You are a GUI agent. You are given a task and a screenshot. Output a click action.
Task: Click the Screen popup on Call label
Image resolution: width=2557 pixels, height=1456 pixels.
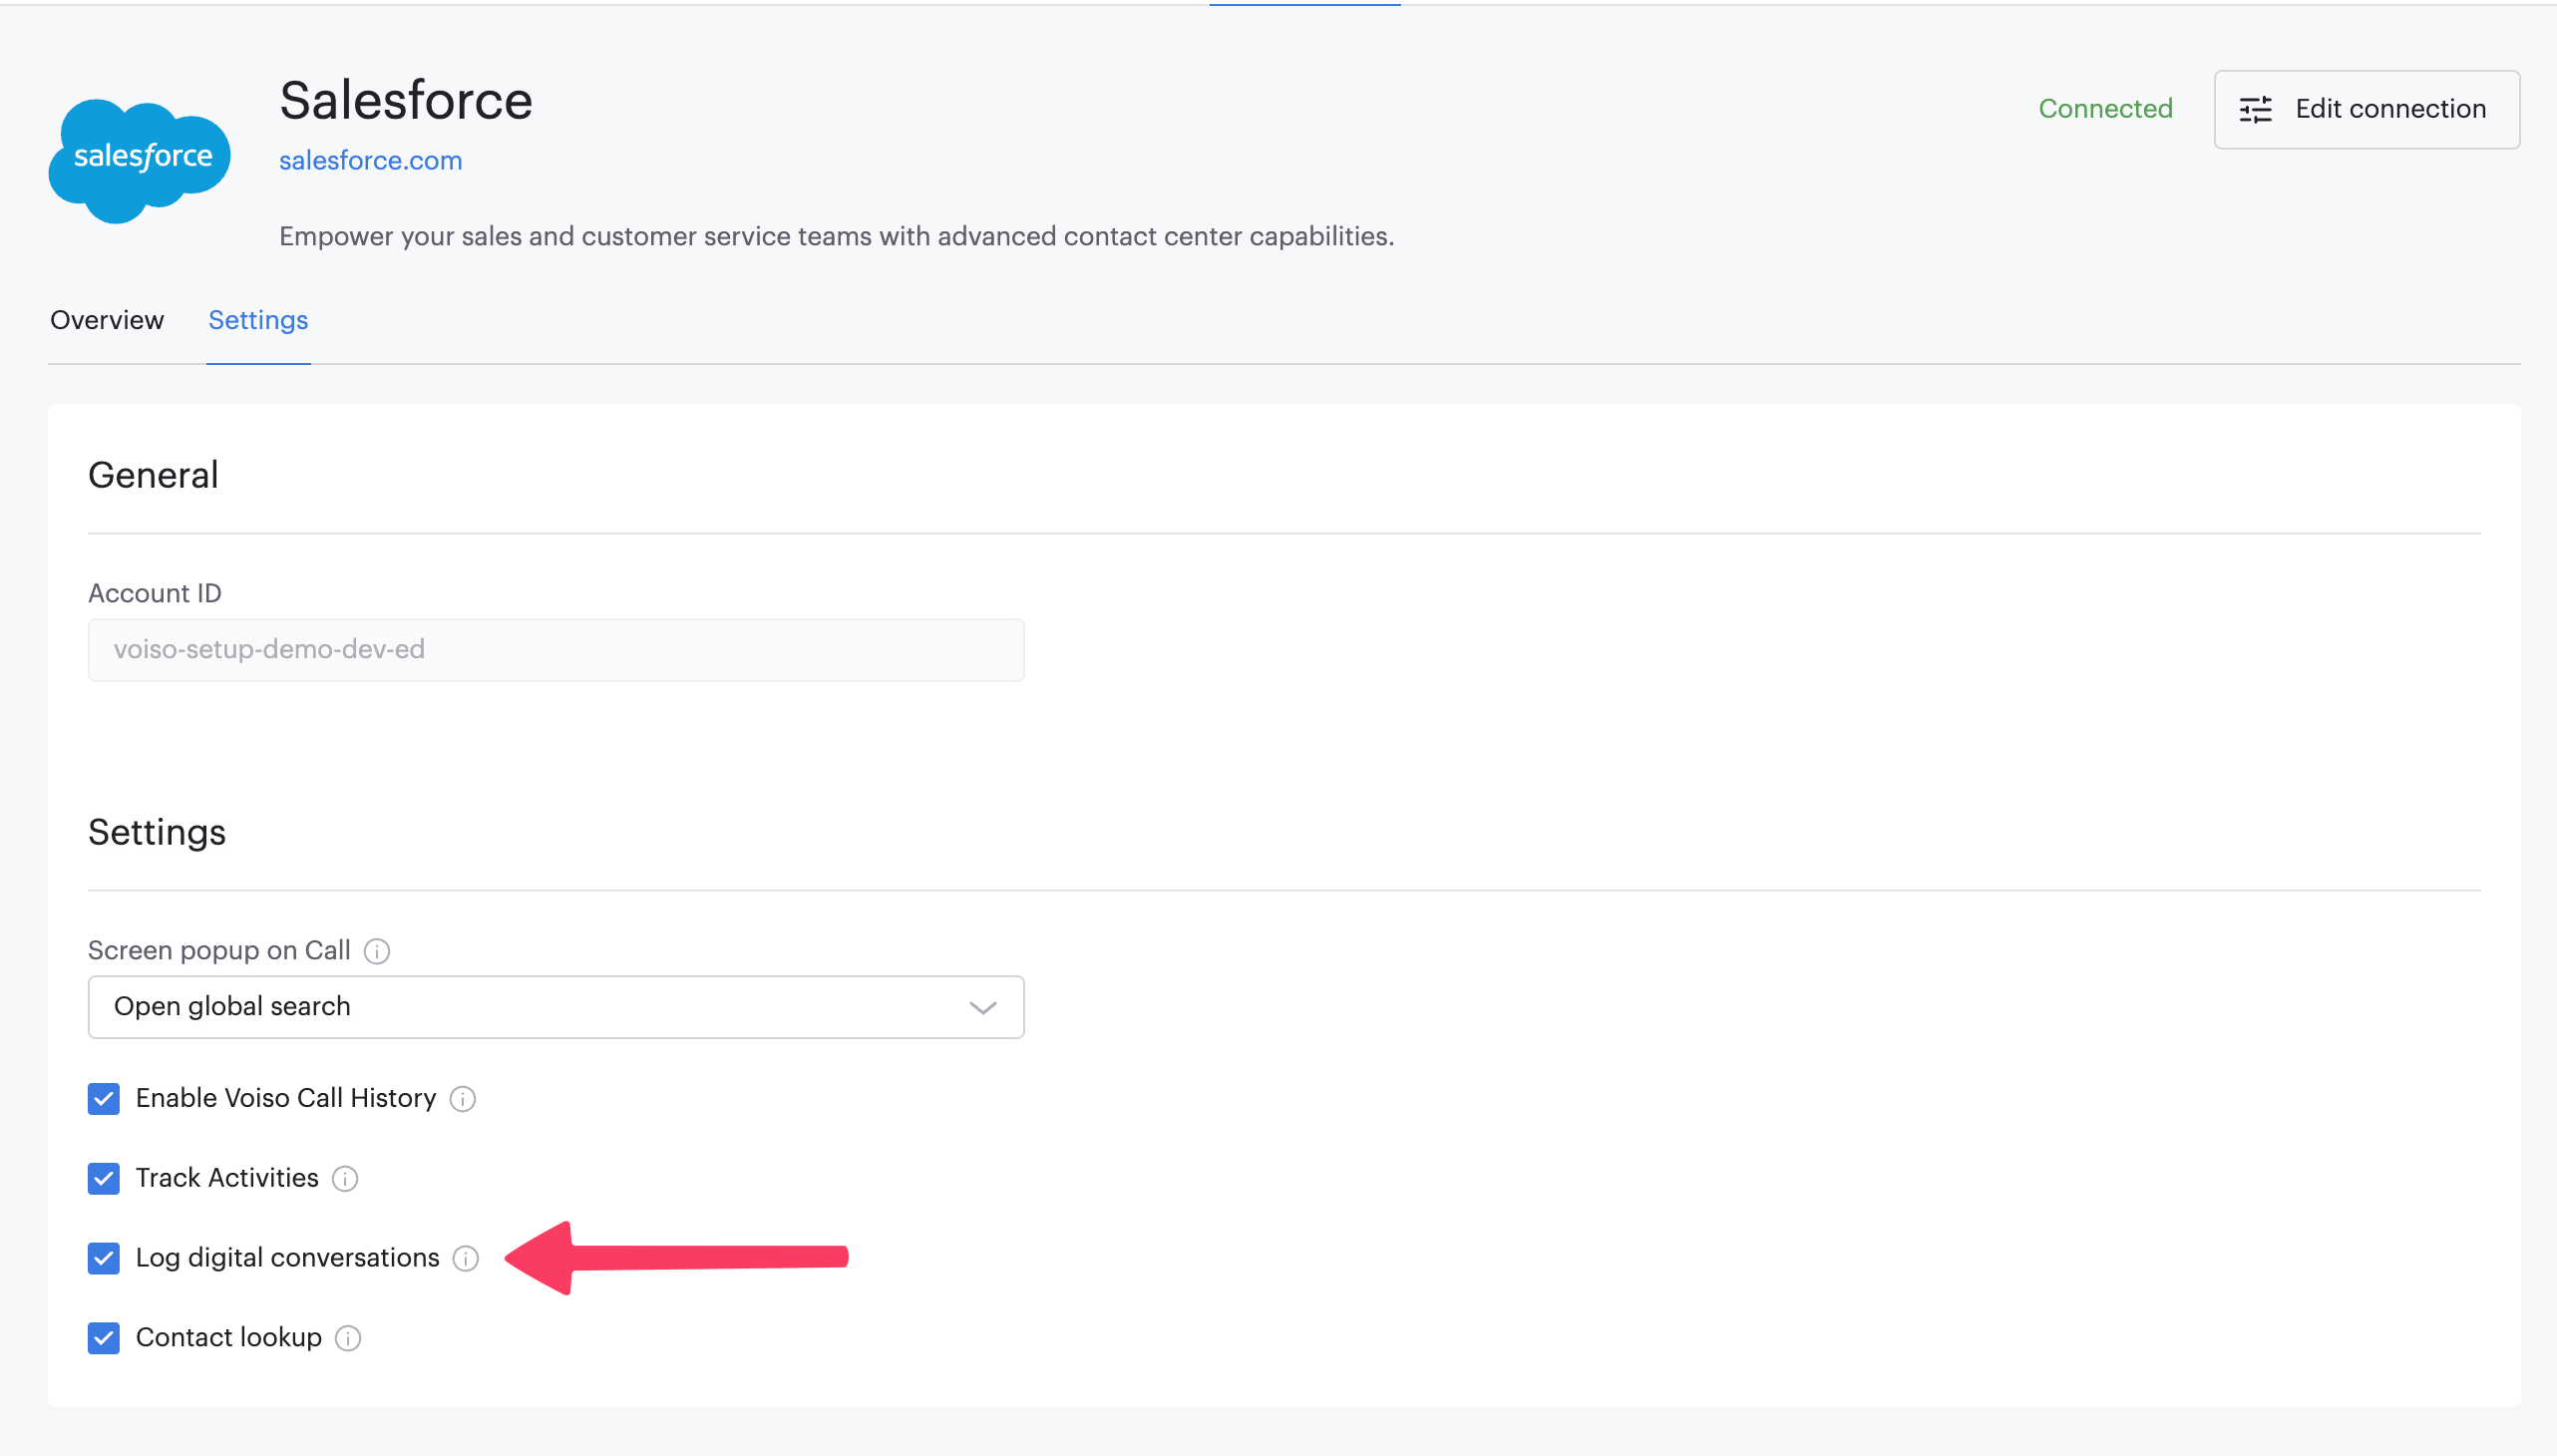point(219,951)
